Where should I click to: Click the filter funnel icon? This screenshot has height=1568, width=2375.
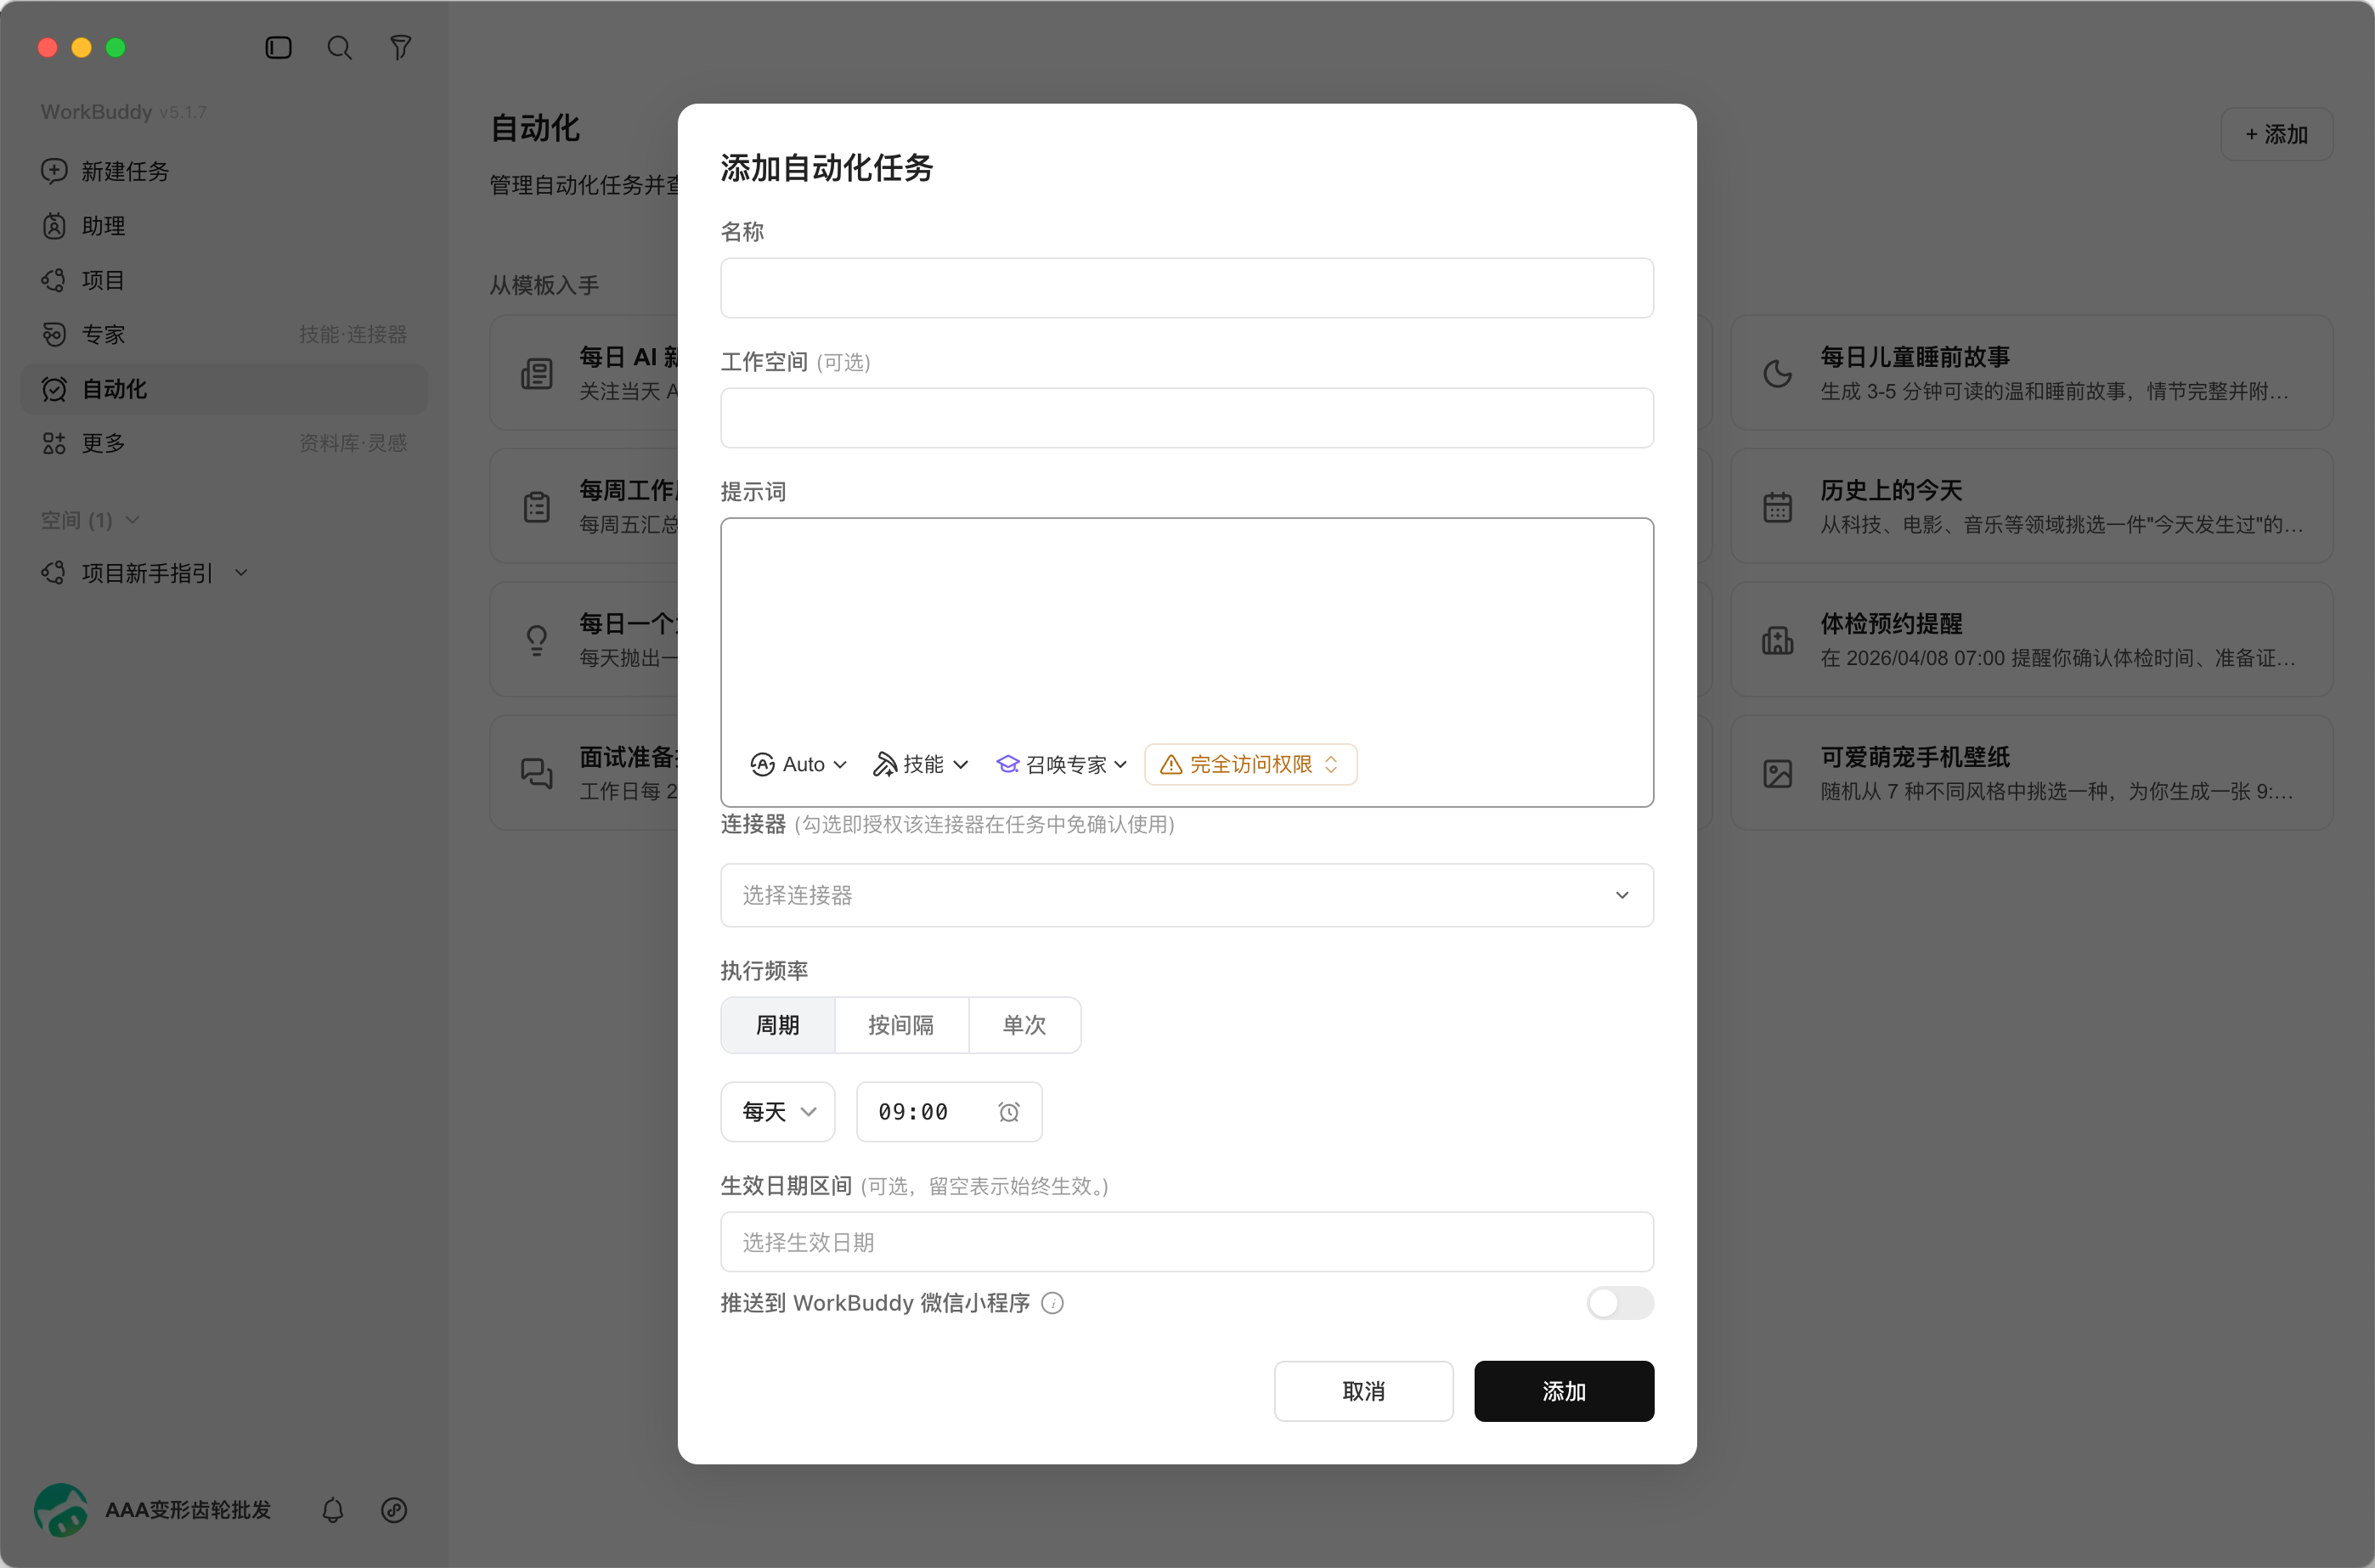(x=400, y=48)
